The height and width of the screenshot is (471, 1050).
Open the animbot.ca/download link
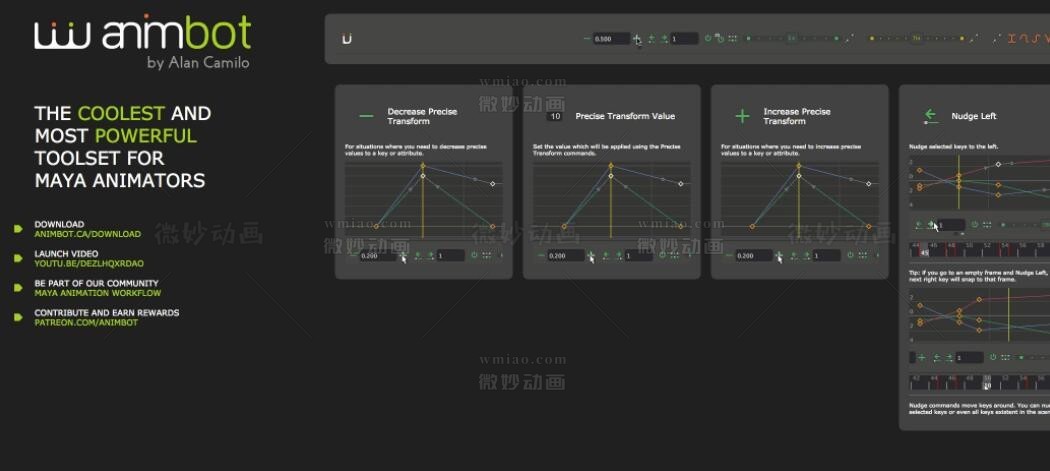pos(88,234)
